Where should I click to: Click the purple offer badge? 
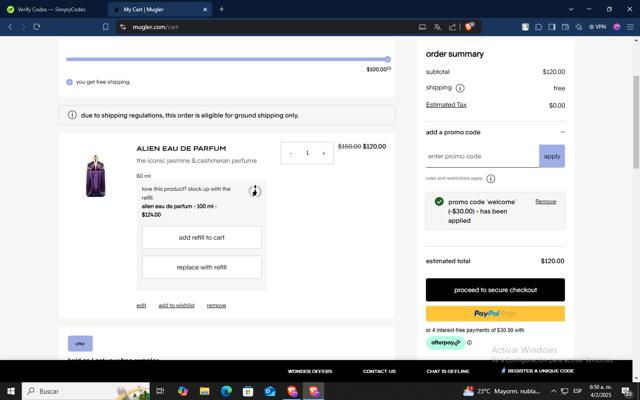coord(80,344)
